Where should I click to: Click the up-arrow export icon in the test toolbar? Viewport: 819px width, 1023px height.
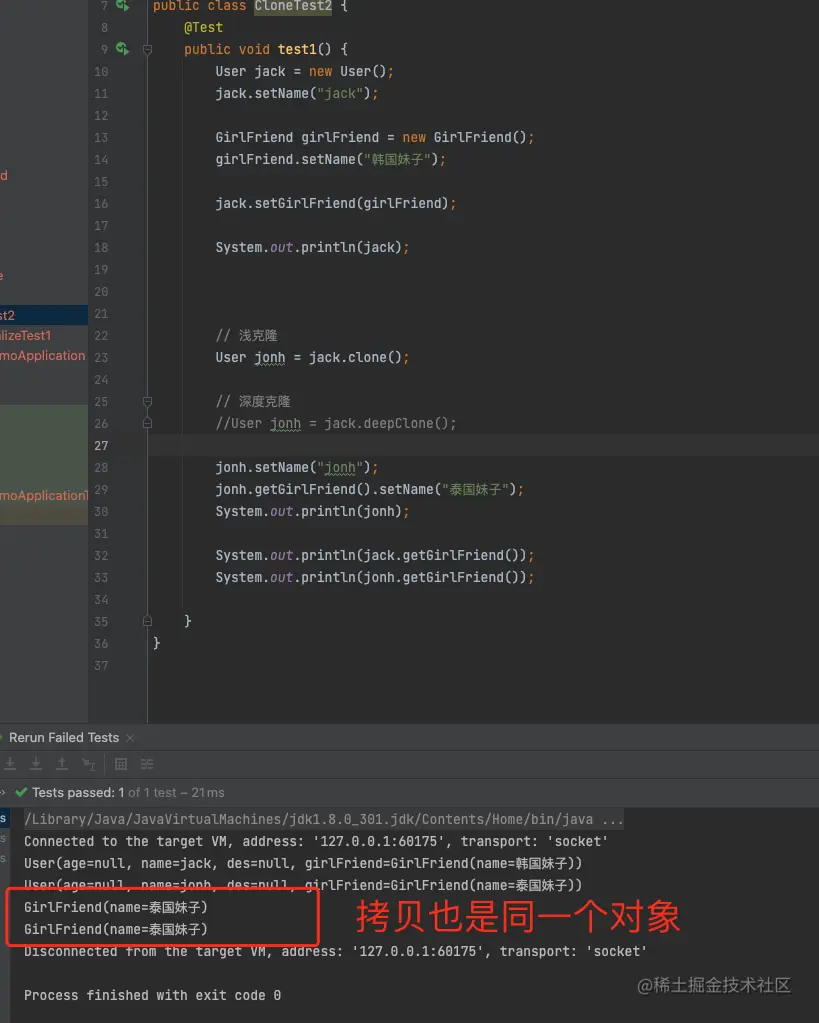click(x=62, y=763)
